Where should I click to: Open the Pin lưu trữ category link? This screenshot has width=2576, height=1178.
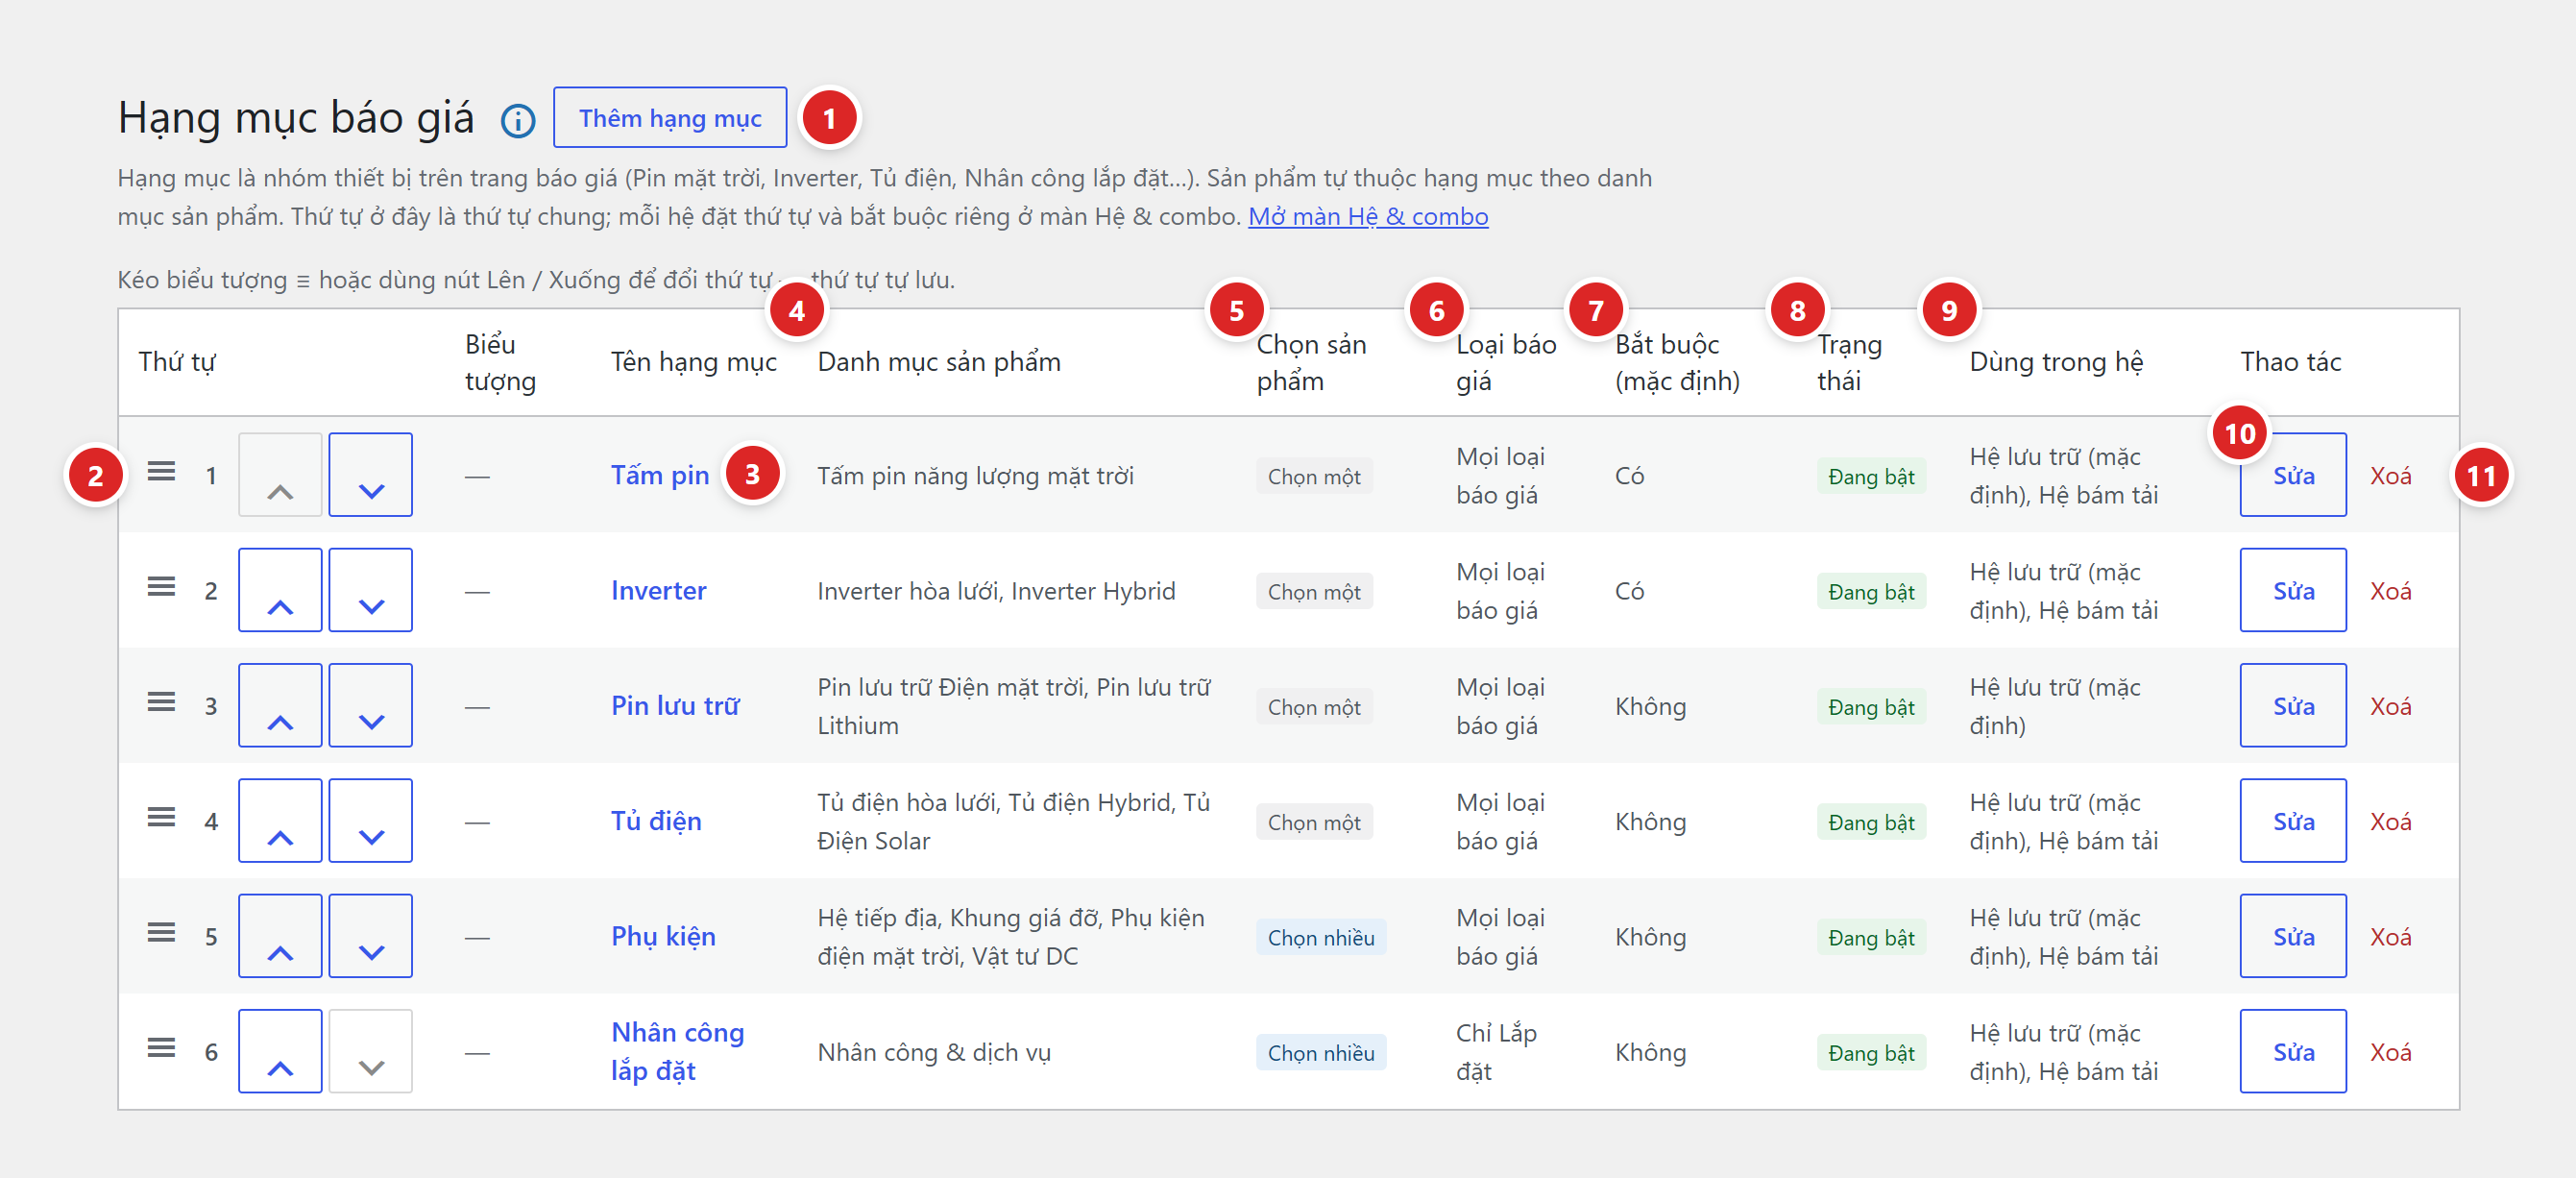pos(675,706)
